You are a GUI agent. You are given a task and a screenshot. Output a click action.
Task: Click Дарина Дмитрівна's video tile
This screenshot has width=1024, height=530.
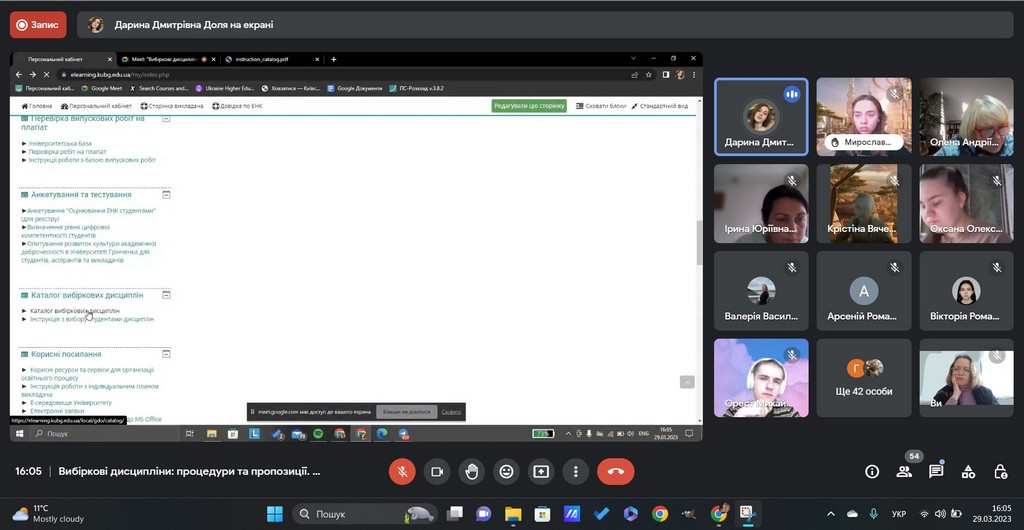pyautogui.click(x=761, y=116)
